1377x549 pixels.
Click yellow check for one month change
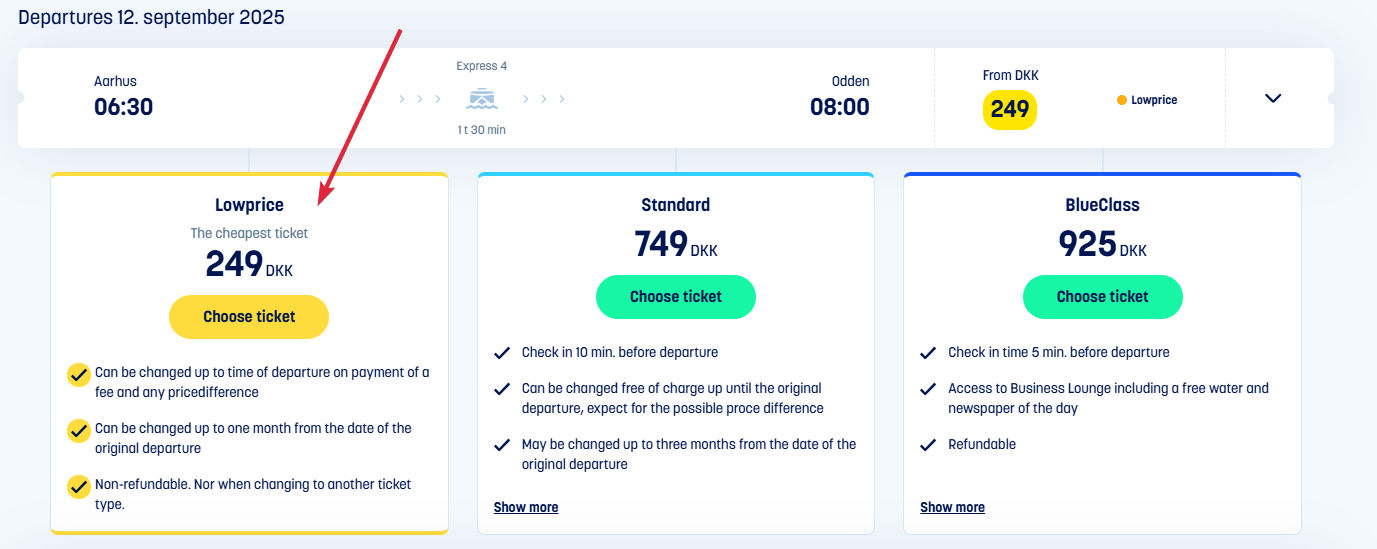pyautogui.click(x=79, y=430)
